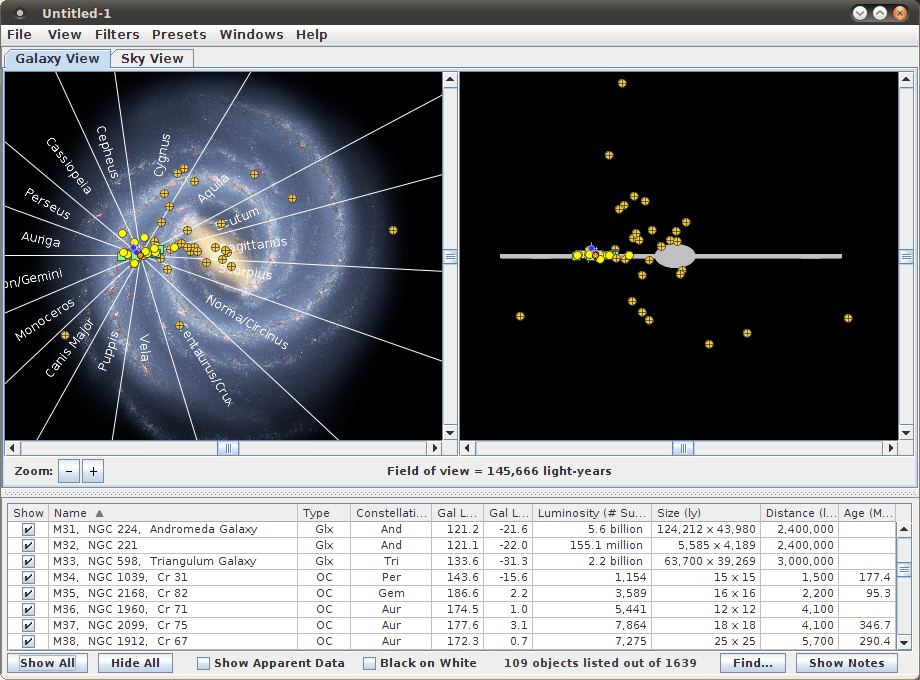
Task: Click distance value 3,000,000 for M33
Action: pyautogui.click(x=806, y=561)
